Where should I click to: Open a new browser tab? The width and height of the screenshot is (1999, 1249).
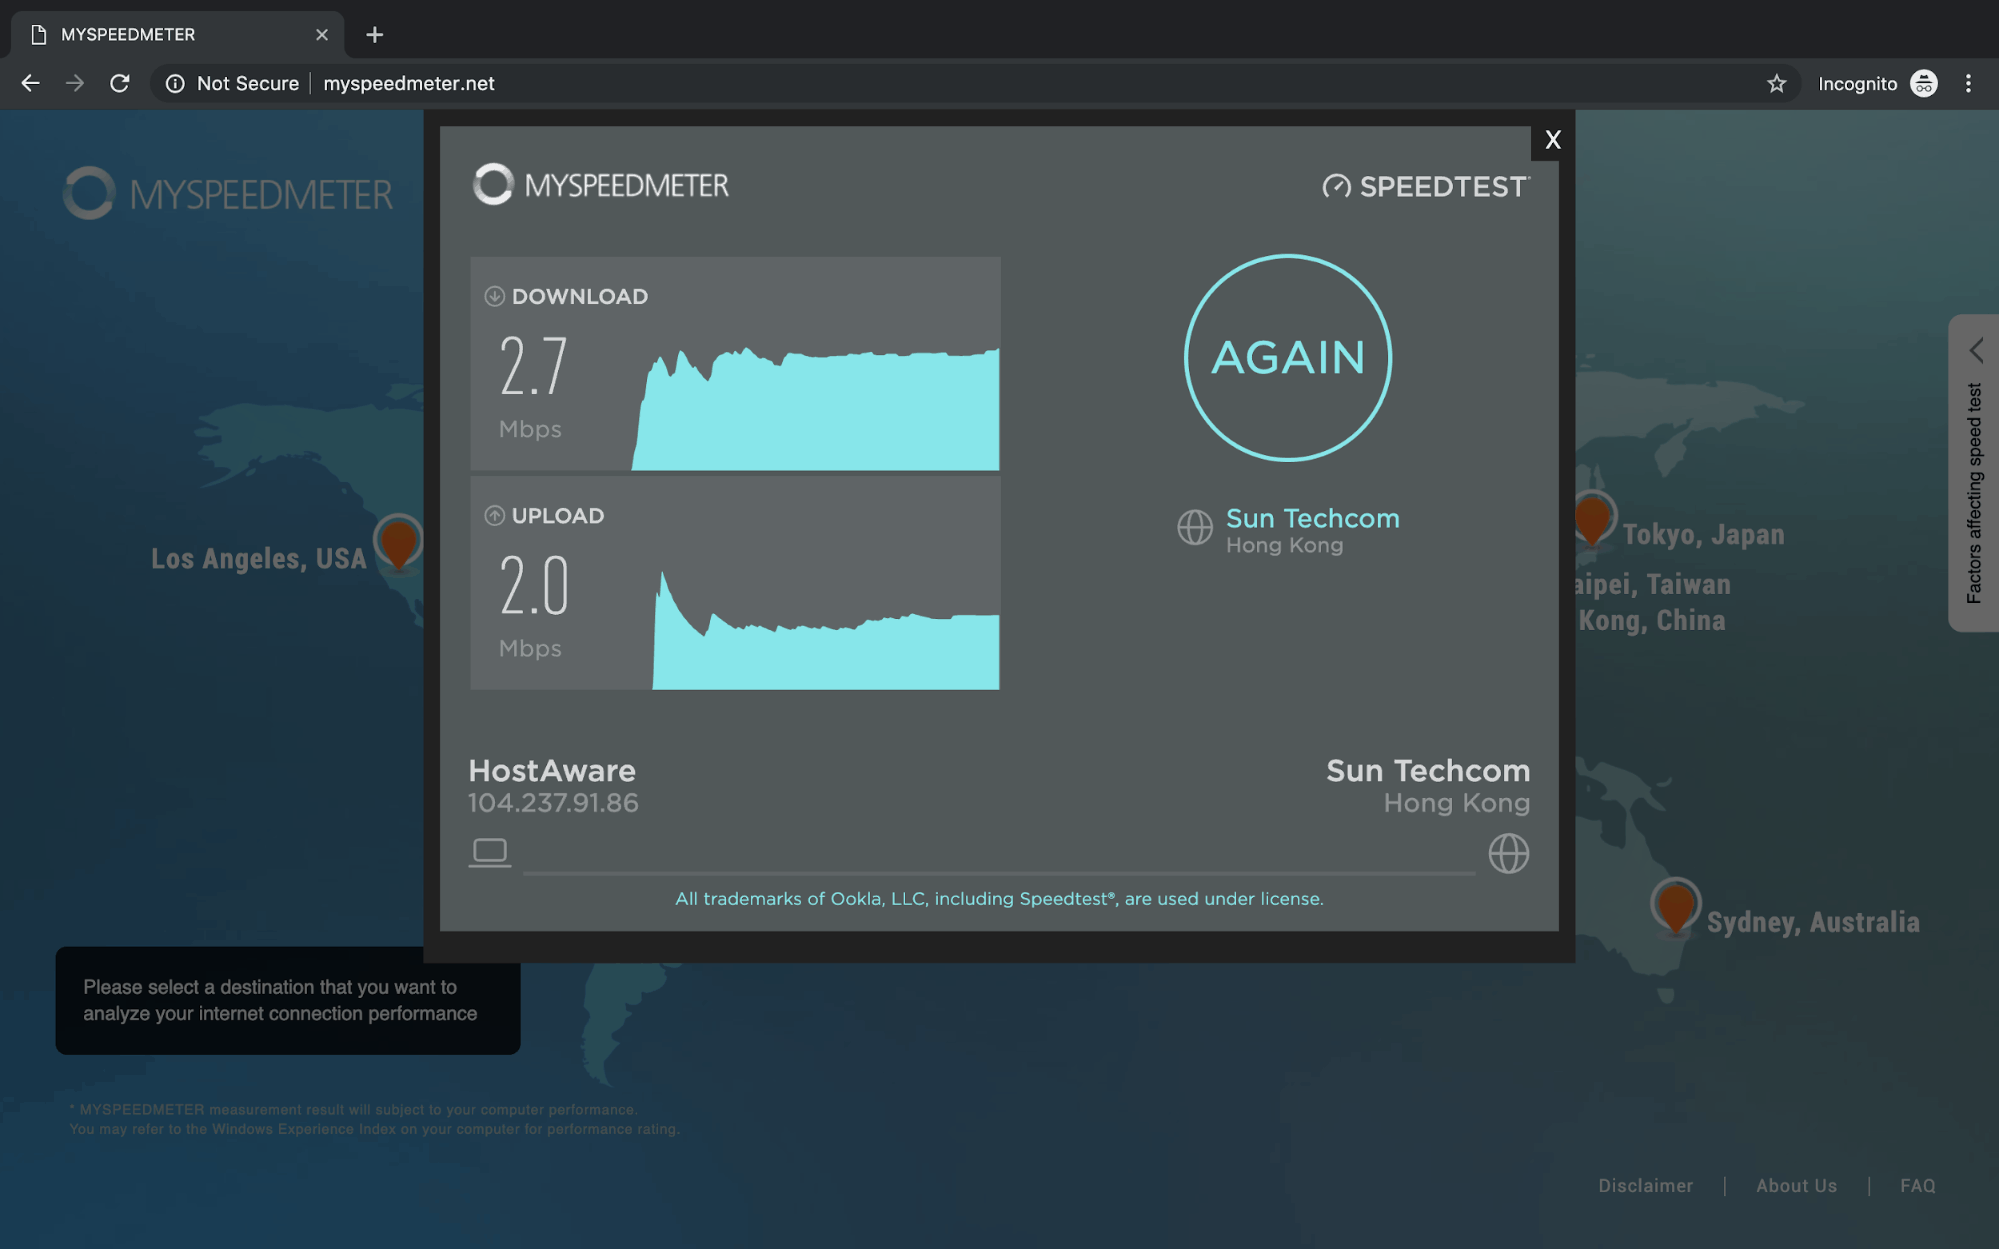[x=374, y=35]
